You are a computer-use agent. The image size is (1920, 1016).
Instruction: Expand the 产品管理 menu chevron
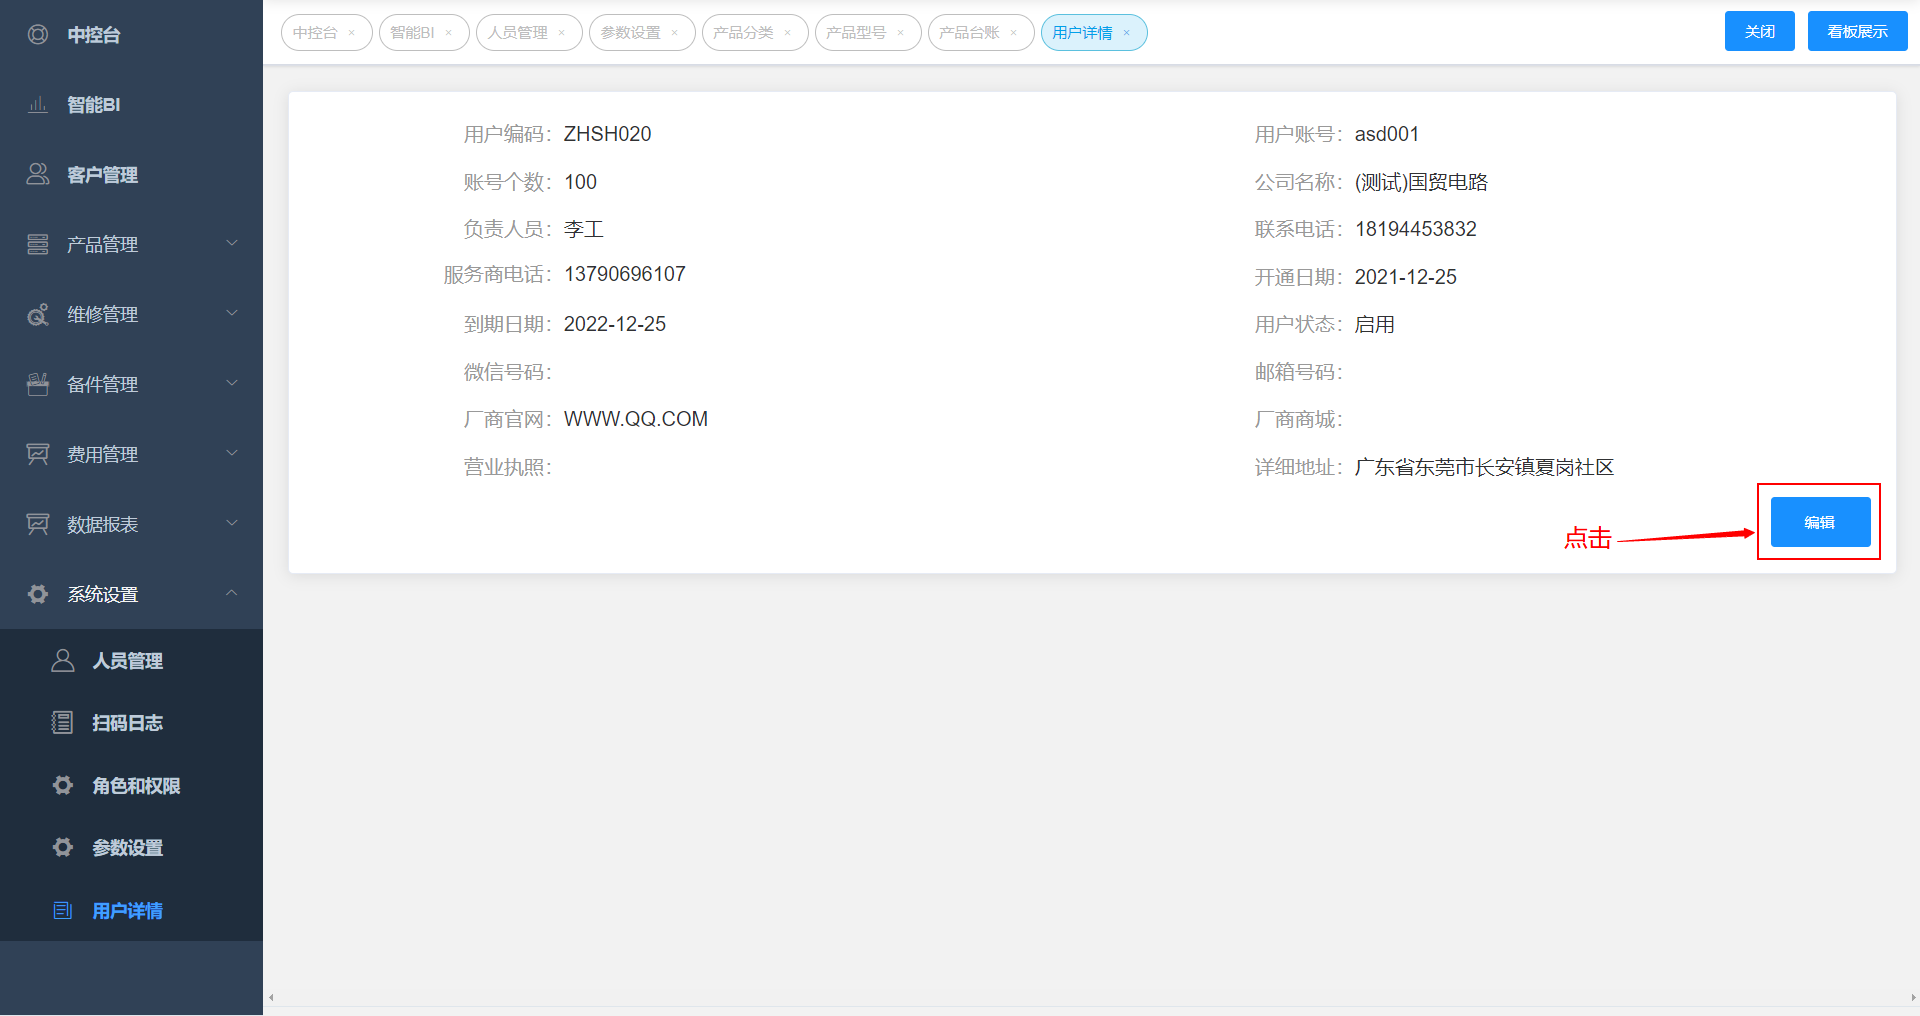[232, 244]
